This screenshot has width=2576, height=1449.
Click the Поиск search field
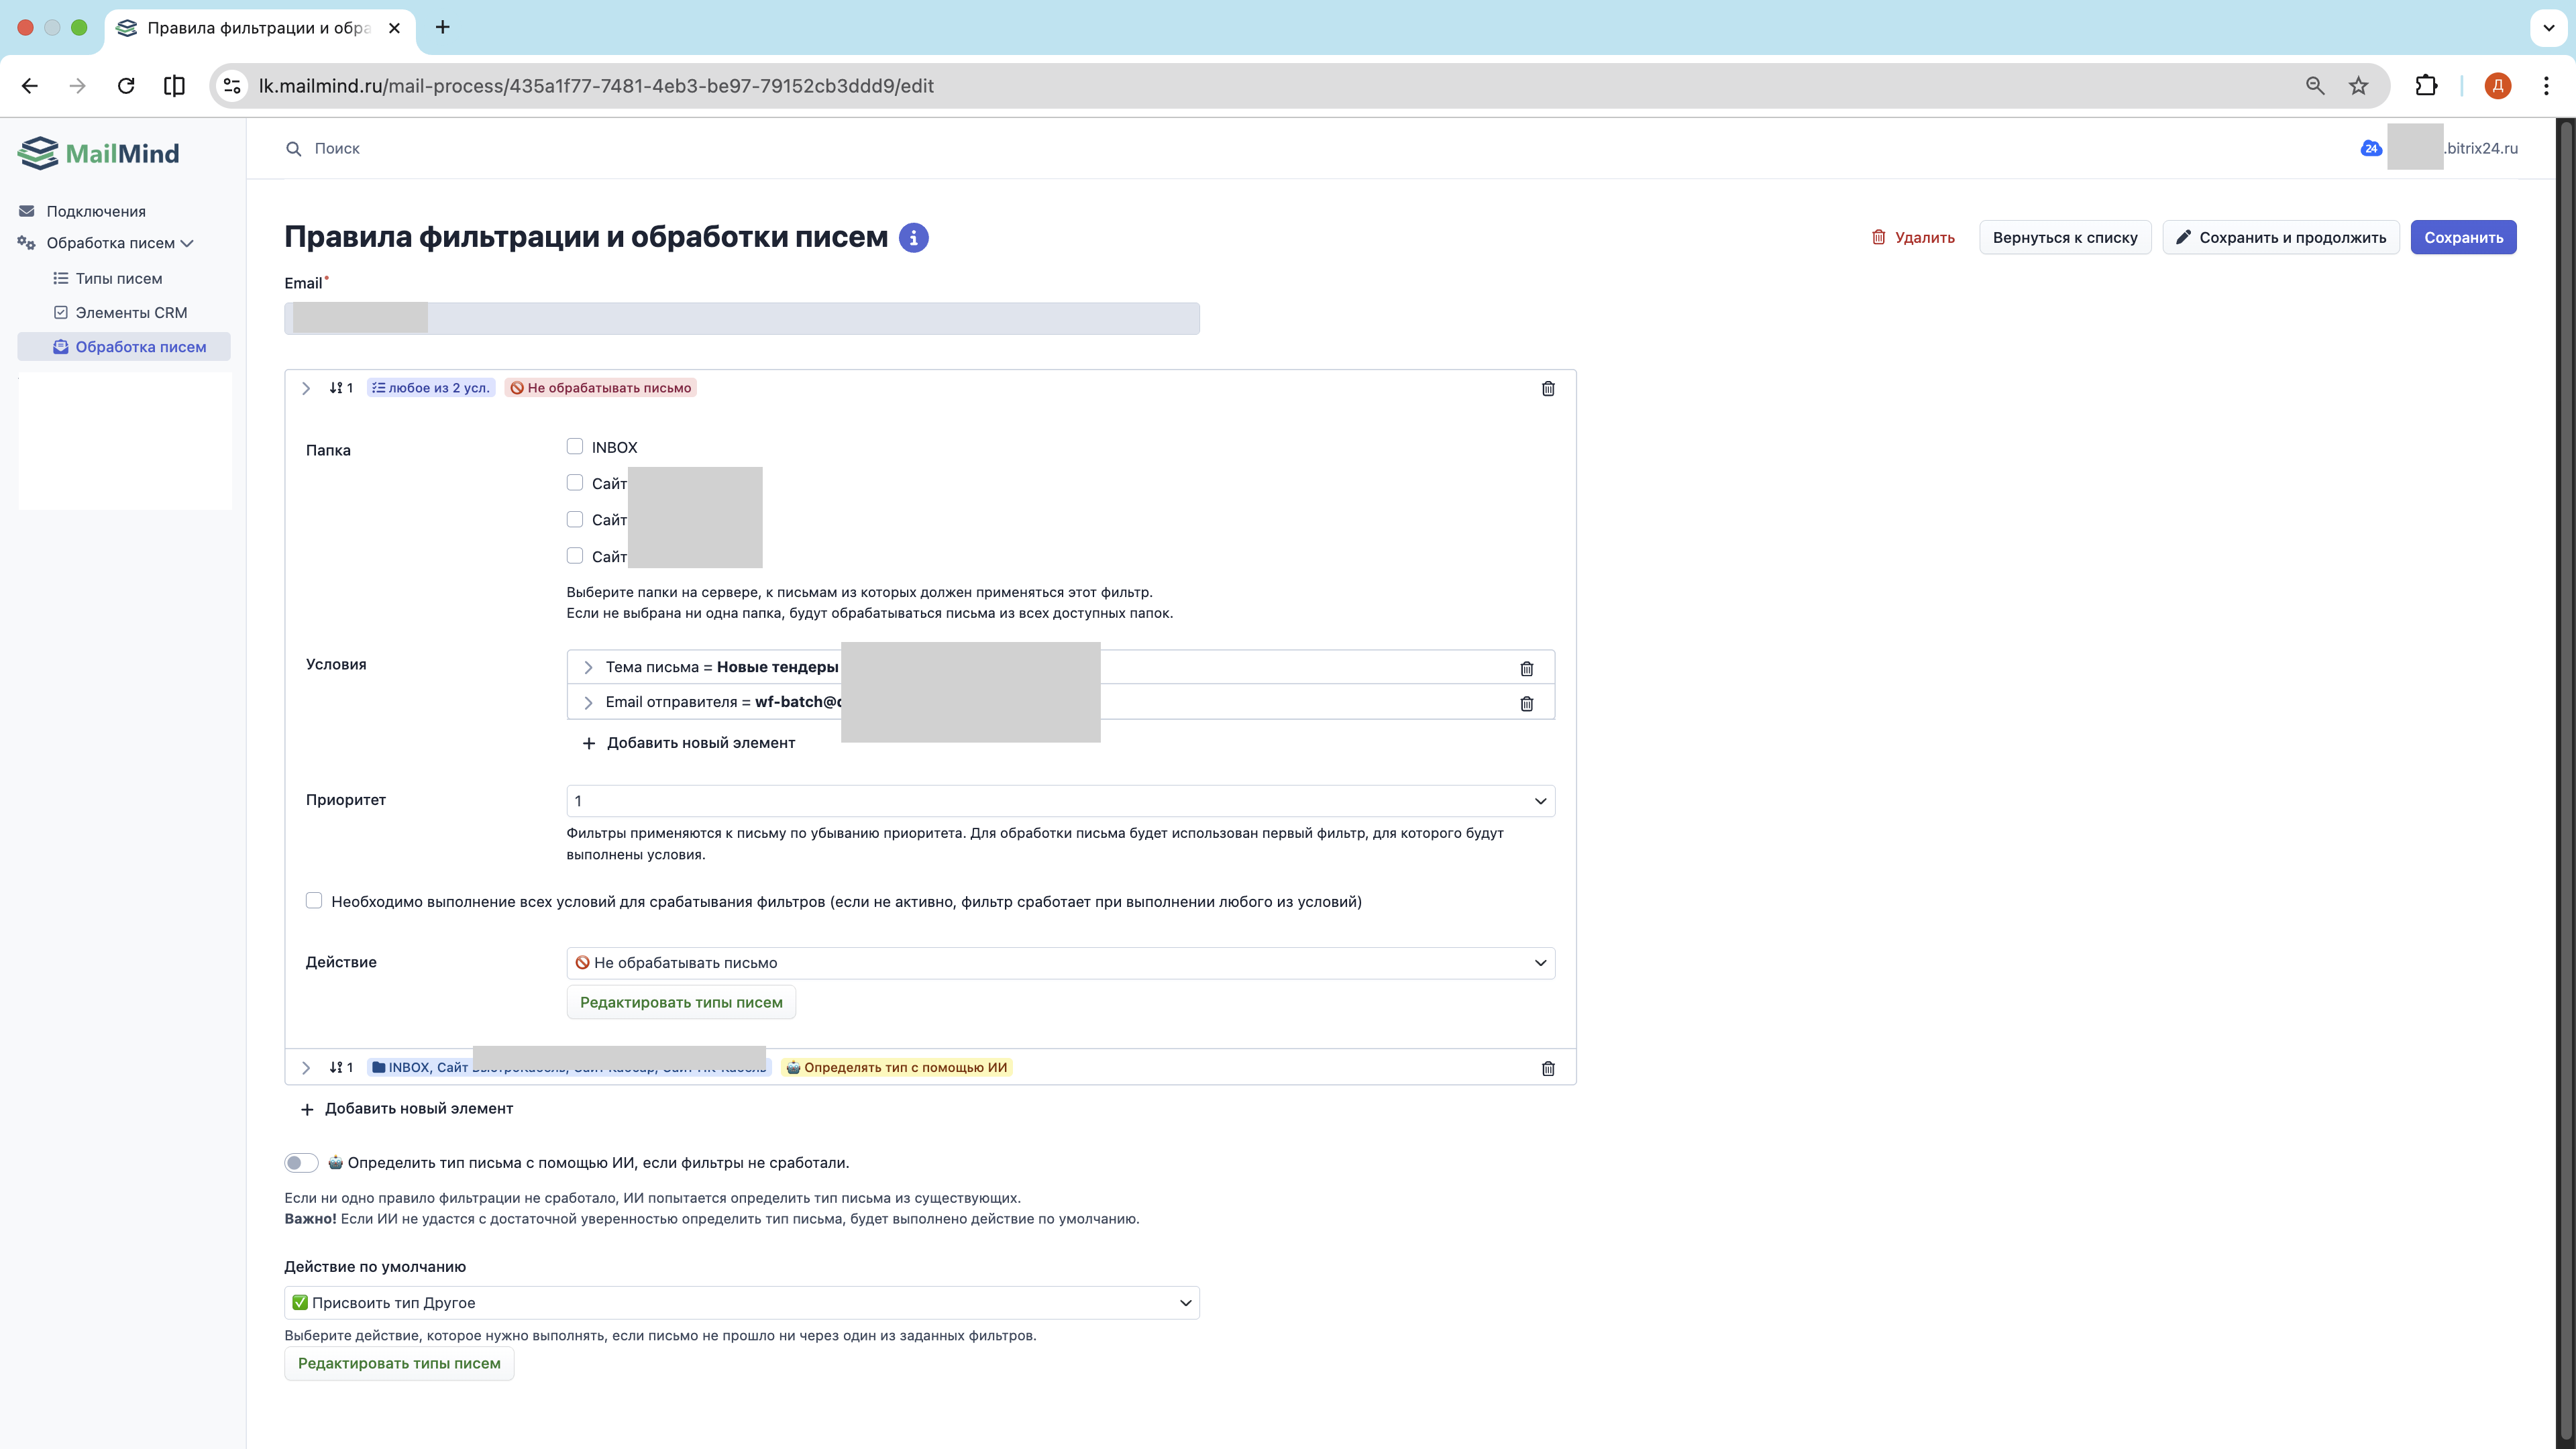[337, 148]
